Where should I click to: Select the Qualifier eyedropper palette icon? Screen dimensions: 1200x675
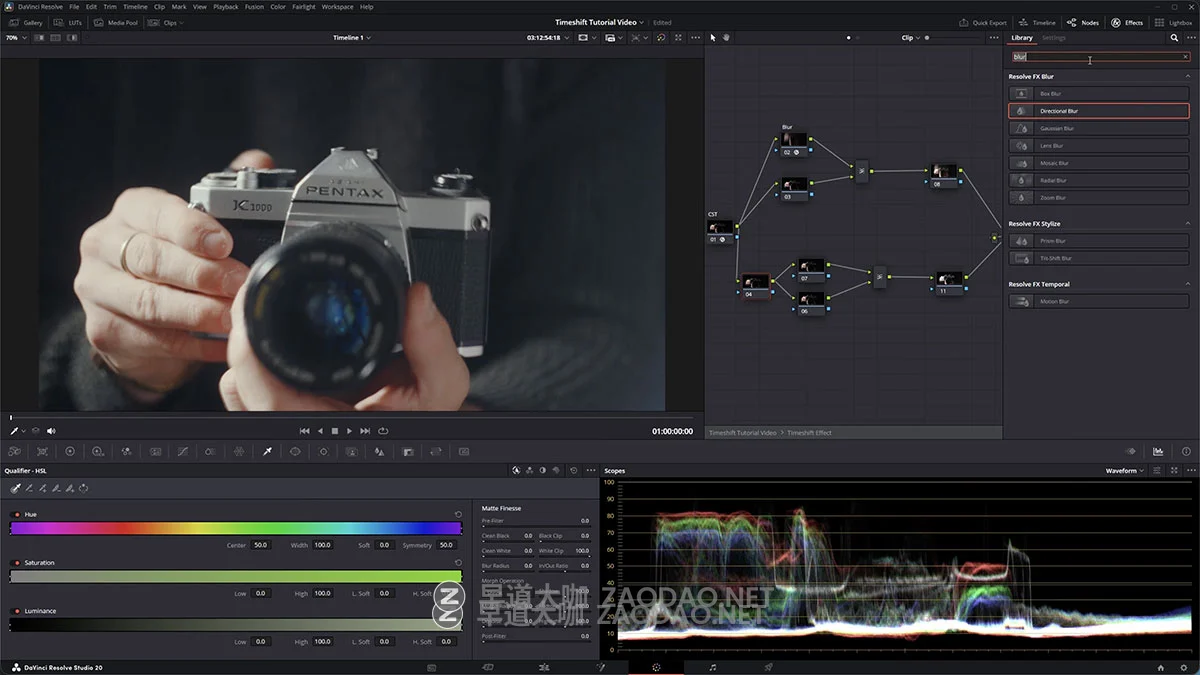[x=267, y=452]
